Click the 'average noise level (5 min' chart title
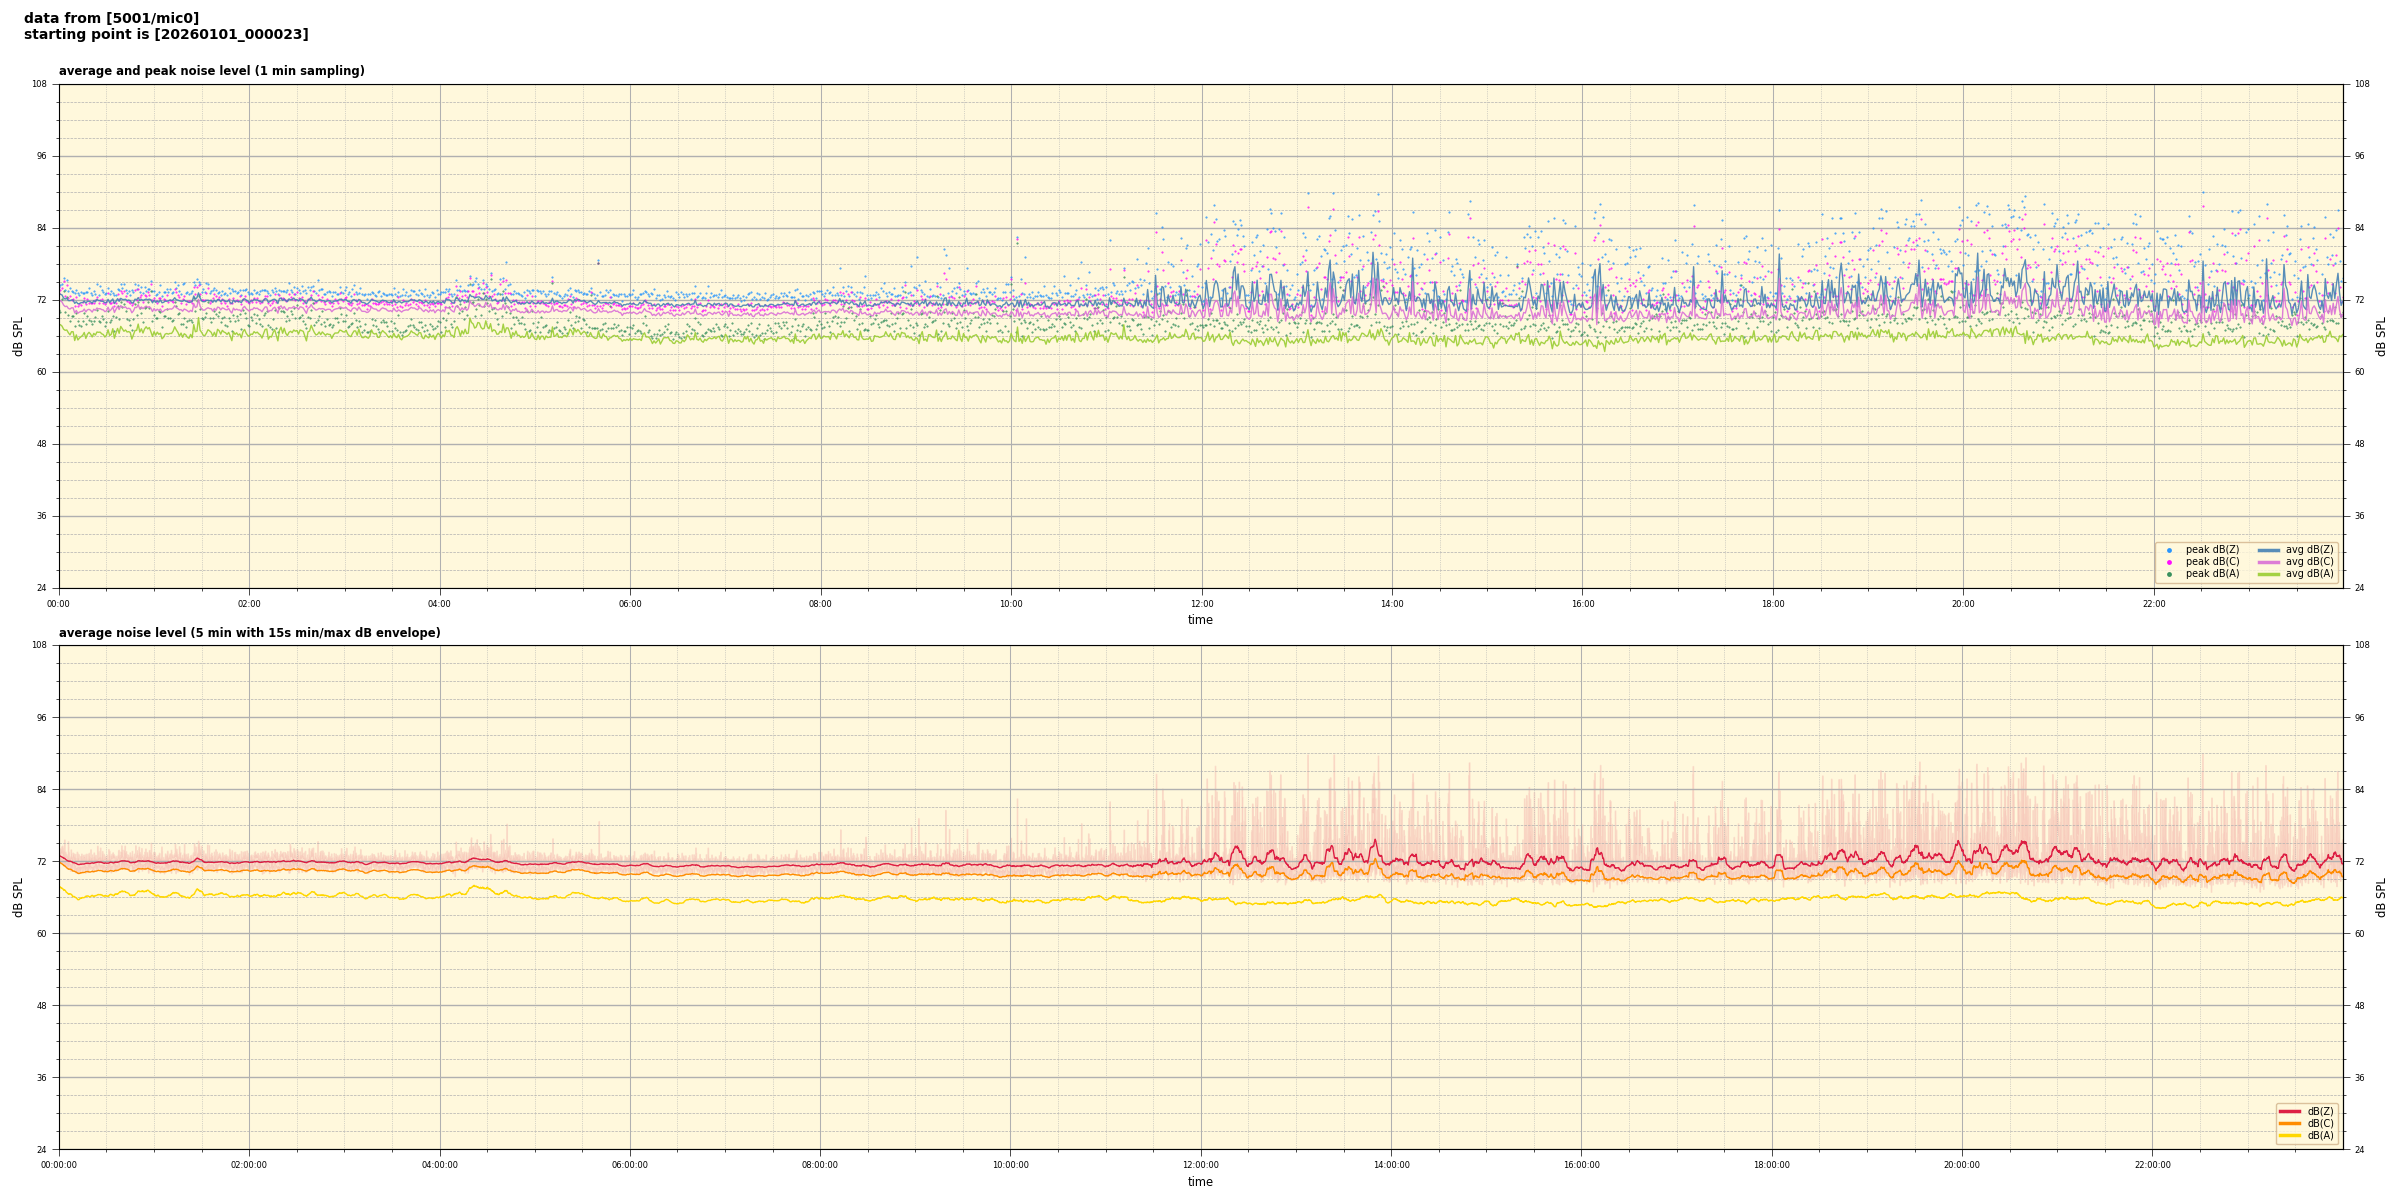 click(249, 633)
